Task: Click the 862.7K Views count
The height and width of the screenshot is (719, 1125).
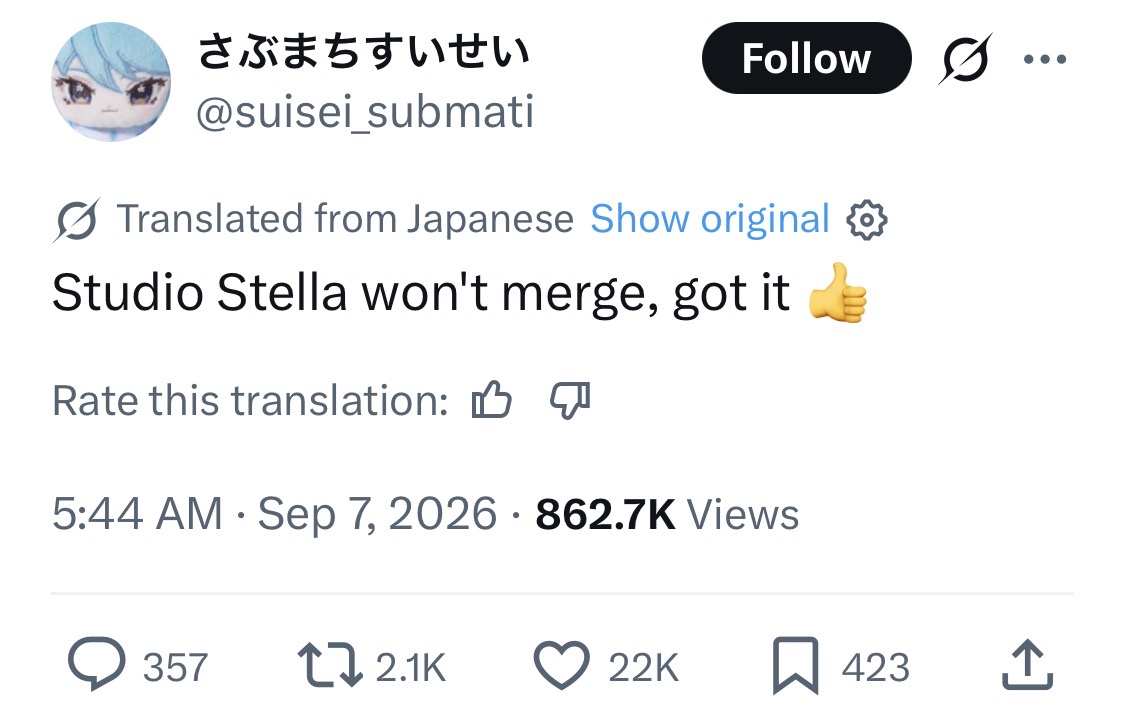Action: tap(667, 514)
